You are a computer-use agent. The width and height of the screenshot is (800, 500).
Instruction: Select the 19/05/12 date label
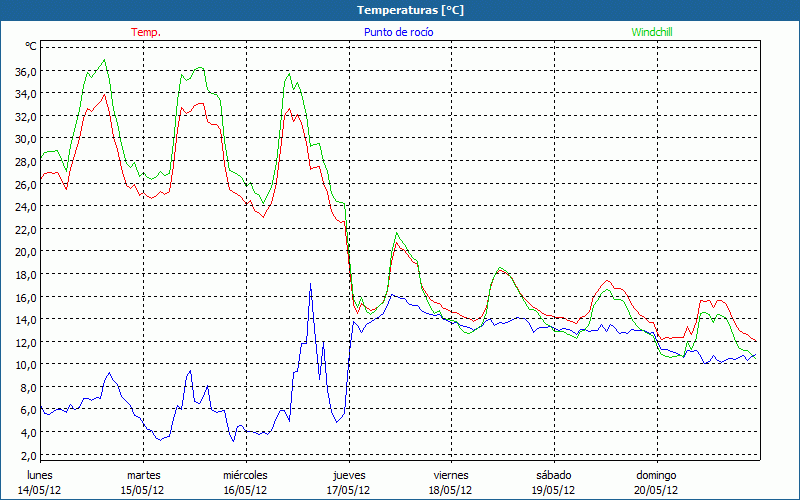click(553, 490)
